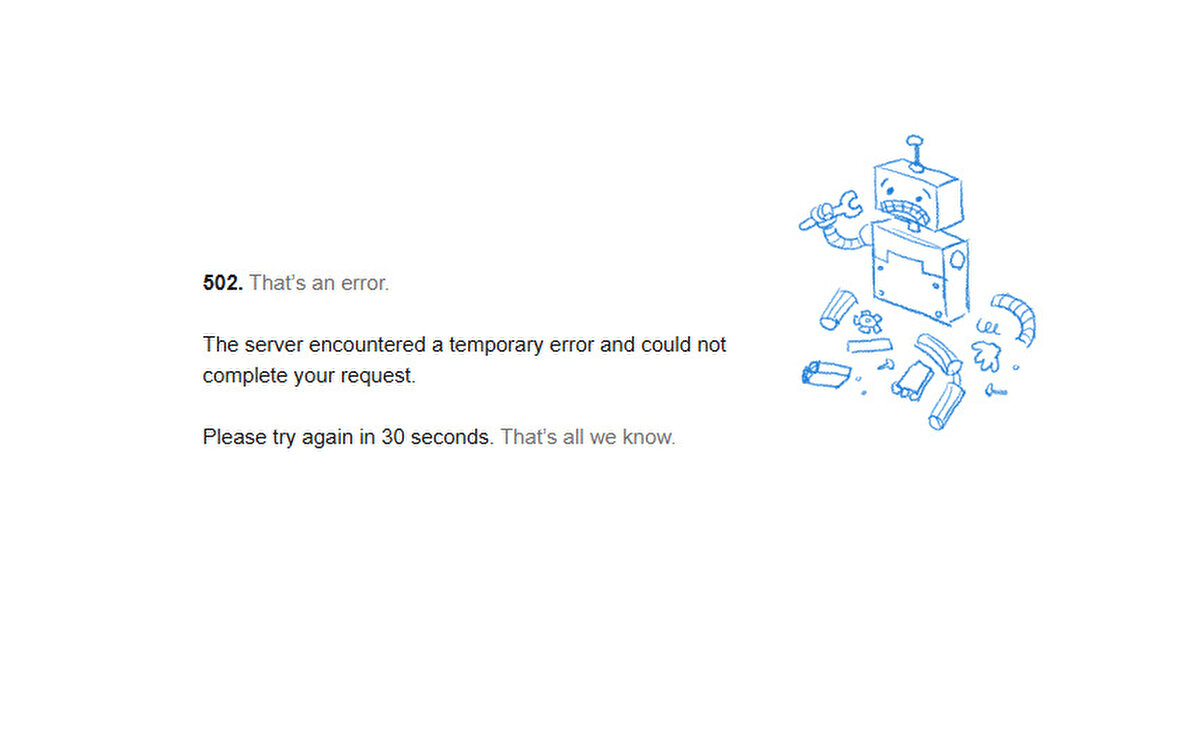Image resolution: width=1200 pixels, height=741 pixels.
Task: Click the robot's antenna on top
Action: tap(914, 153)
